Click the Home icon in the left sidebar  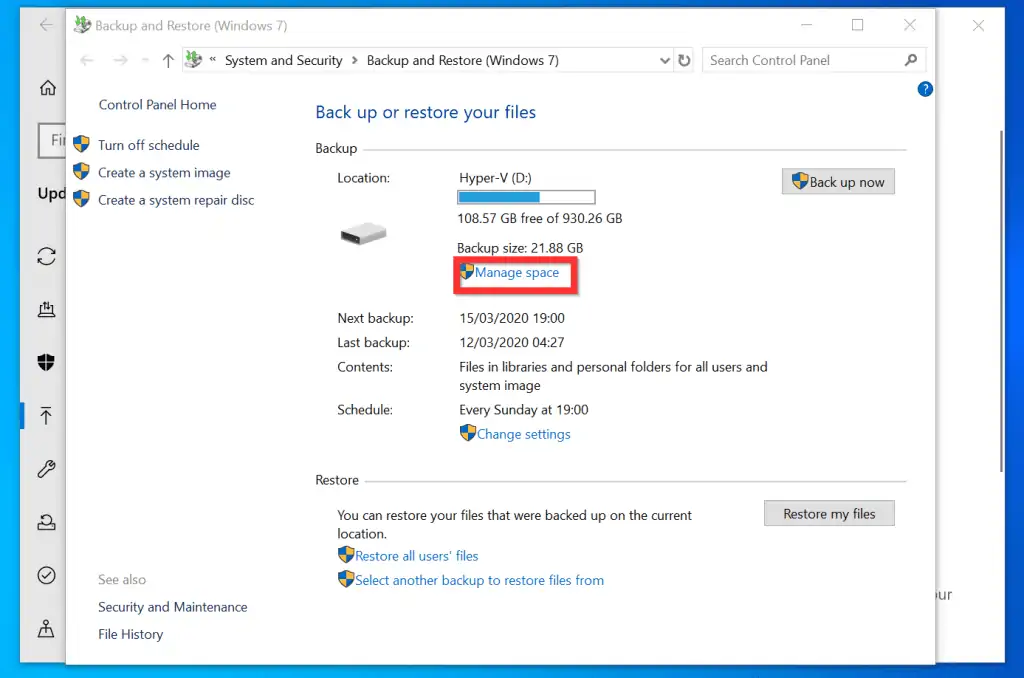point(46,88)
